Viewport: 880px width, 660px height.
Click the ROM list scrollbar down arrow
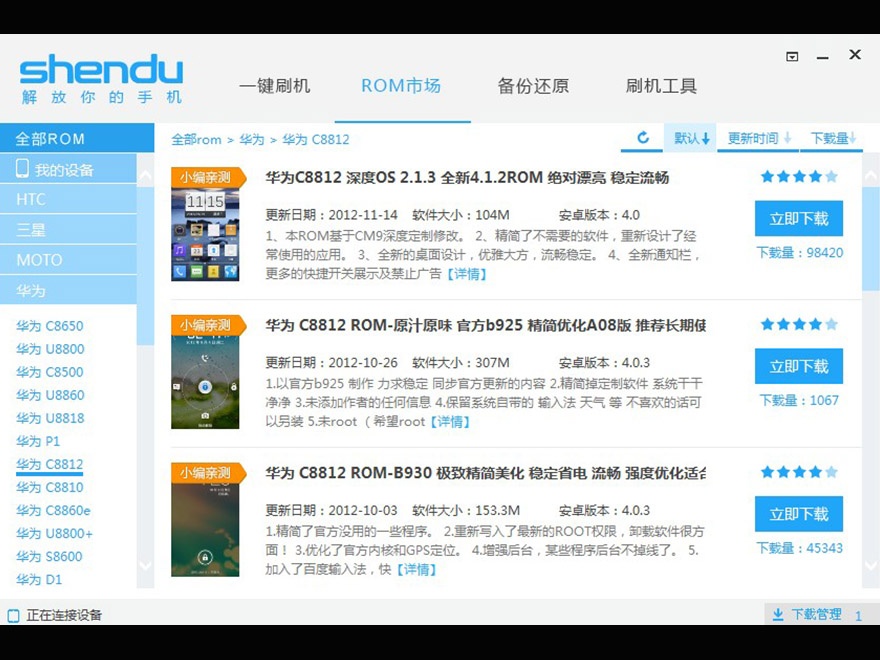[x=872, y=565]
